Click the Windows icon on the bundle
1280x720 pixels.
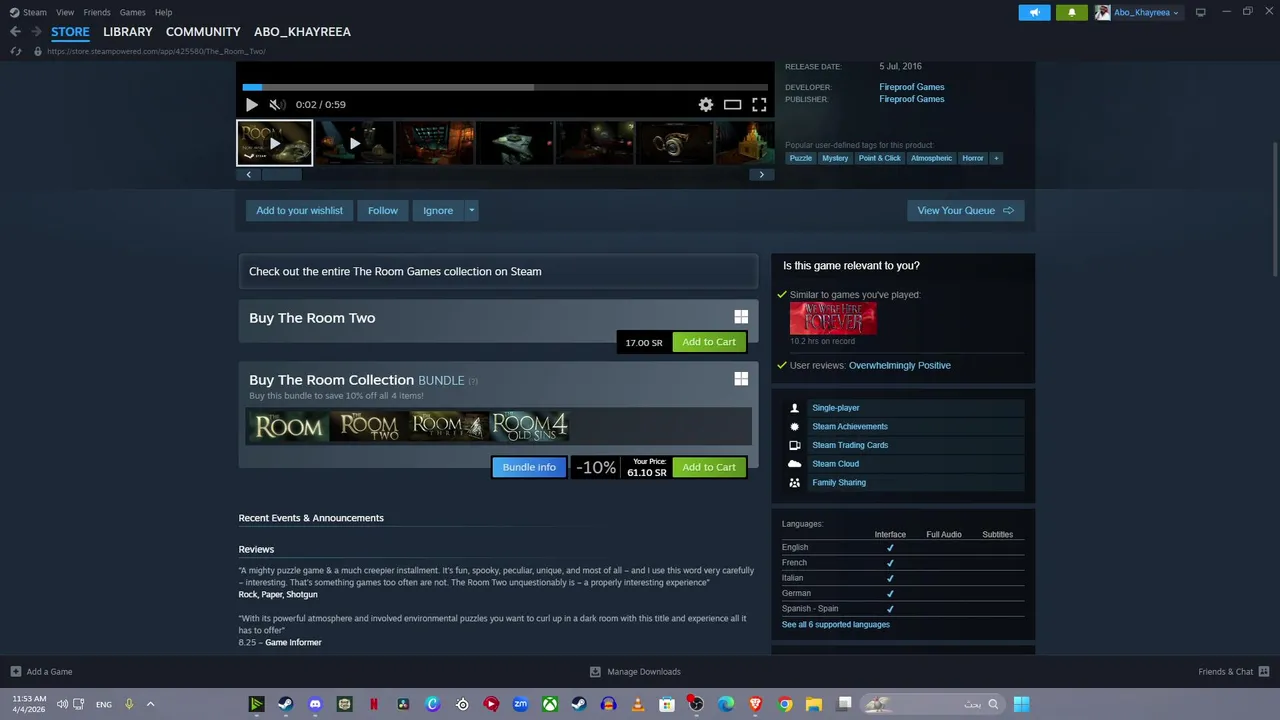(x=741, y=379)
